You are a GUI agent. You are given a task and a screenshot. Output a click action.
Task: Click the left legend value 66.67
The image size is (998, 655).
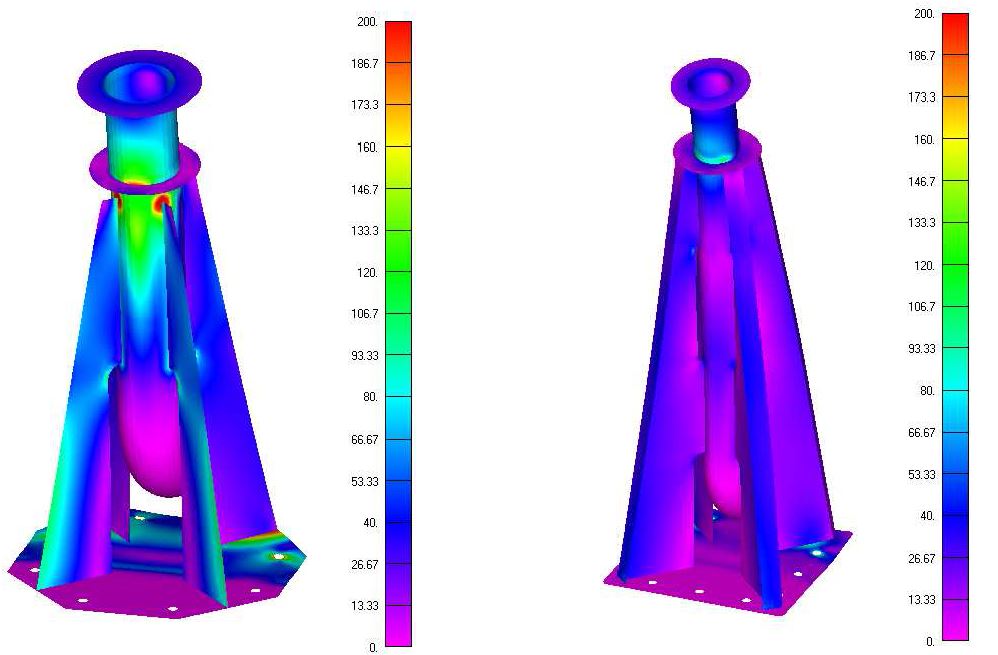364,439
